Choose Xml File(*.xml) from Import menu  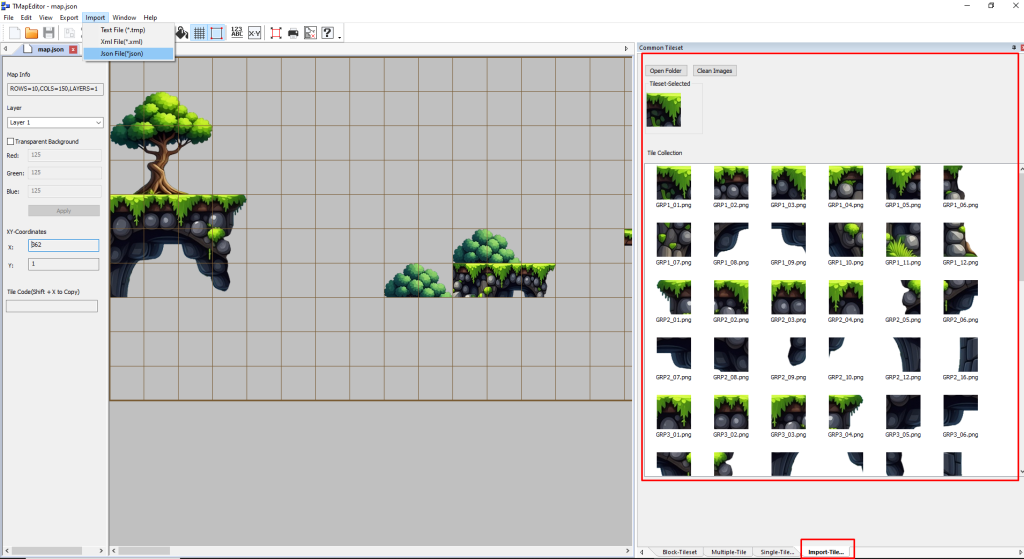click(x=122, y=41)
